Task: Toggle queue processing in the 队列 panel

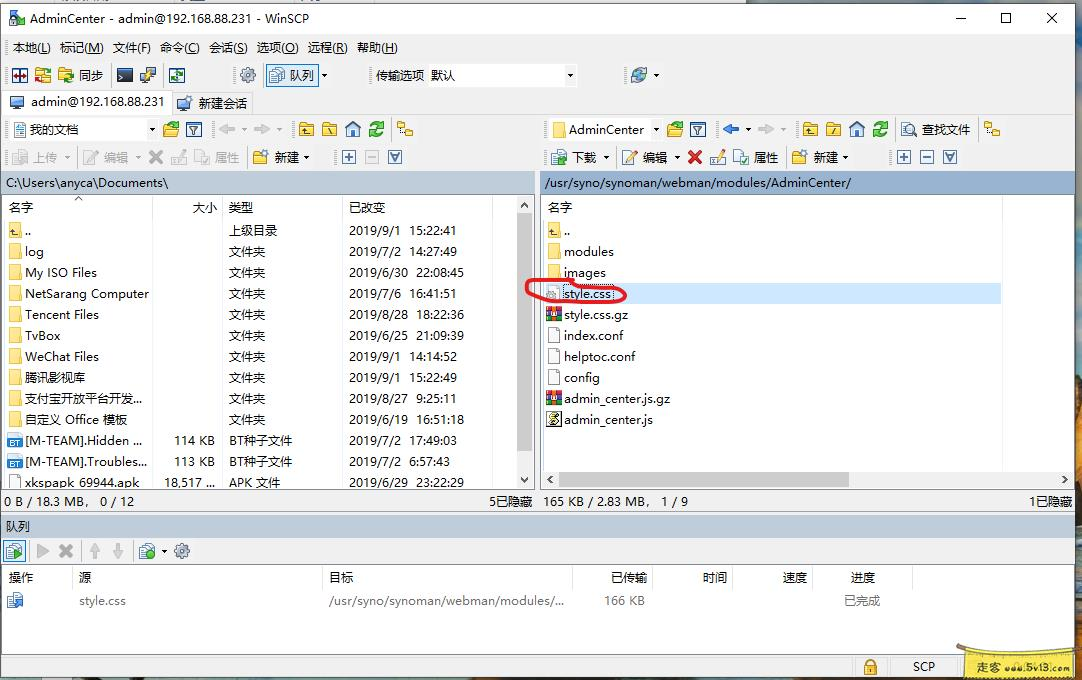Action: coord(13,551)
